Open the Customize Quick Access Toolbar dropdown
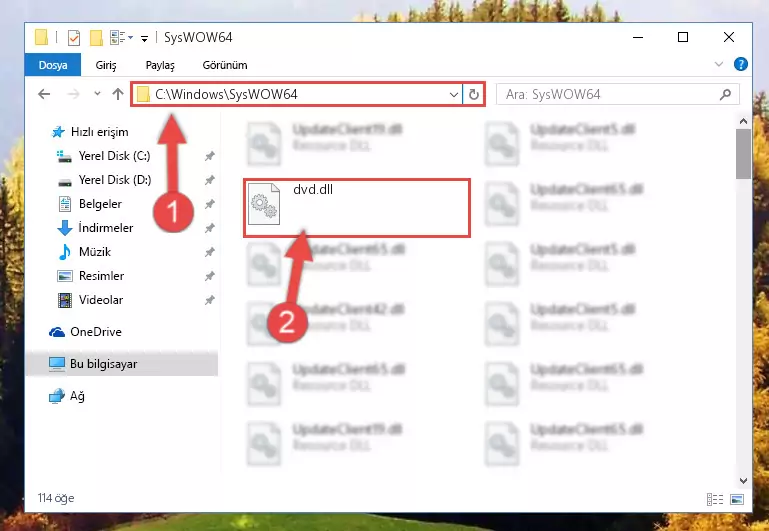The image size is (769, 531). [x=144, y=38]
